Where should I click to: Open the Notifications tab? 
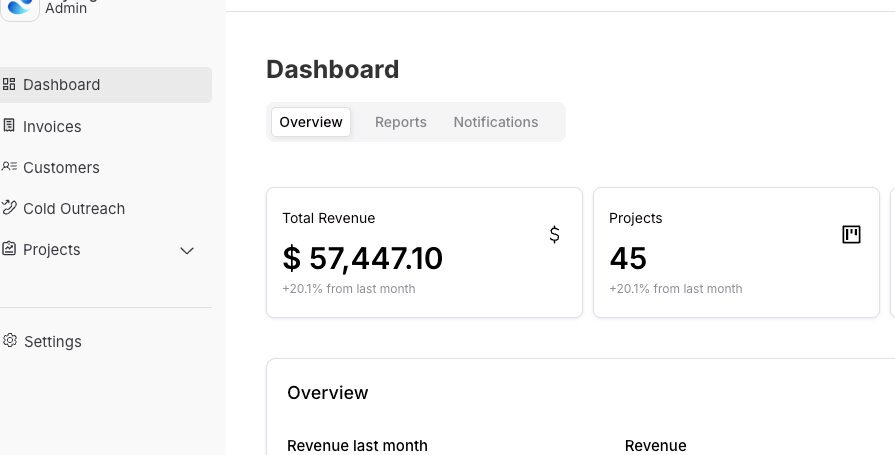coord(495,122)
